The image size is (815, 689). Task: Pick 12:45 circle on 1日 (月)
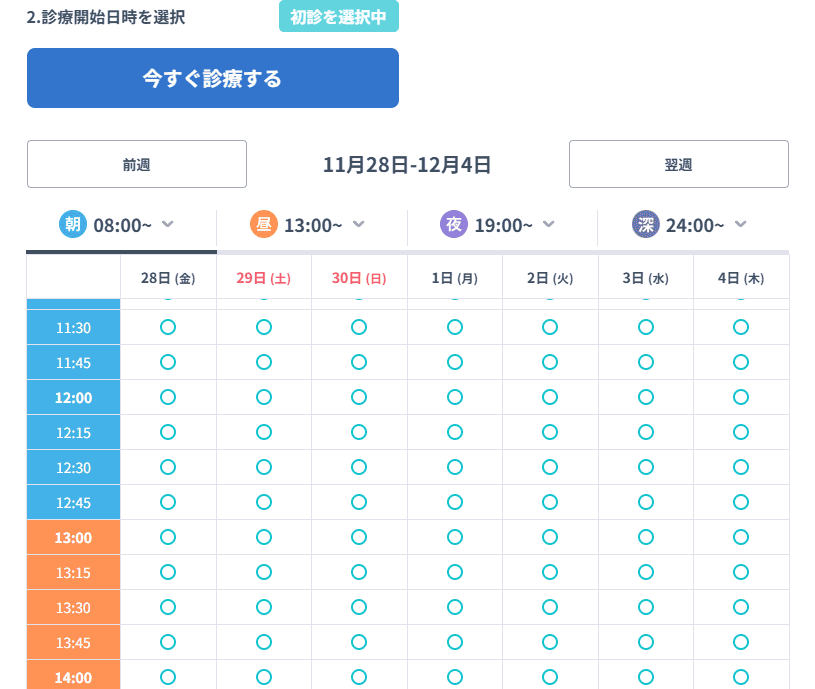pos(455,502)
